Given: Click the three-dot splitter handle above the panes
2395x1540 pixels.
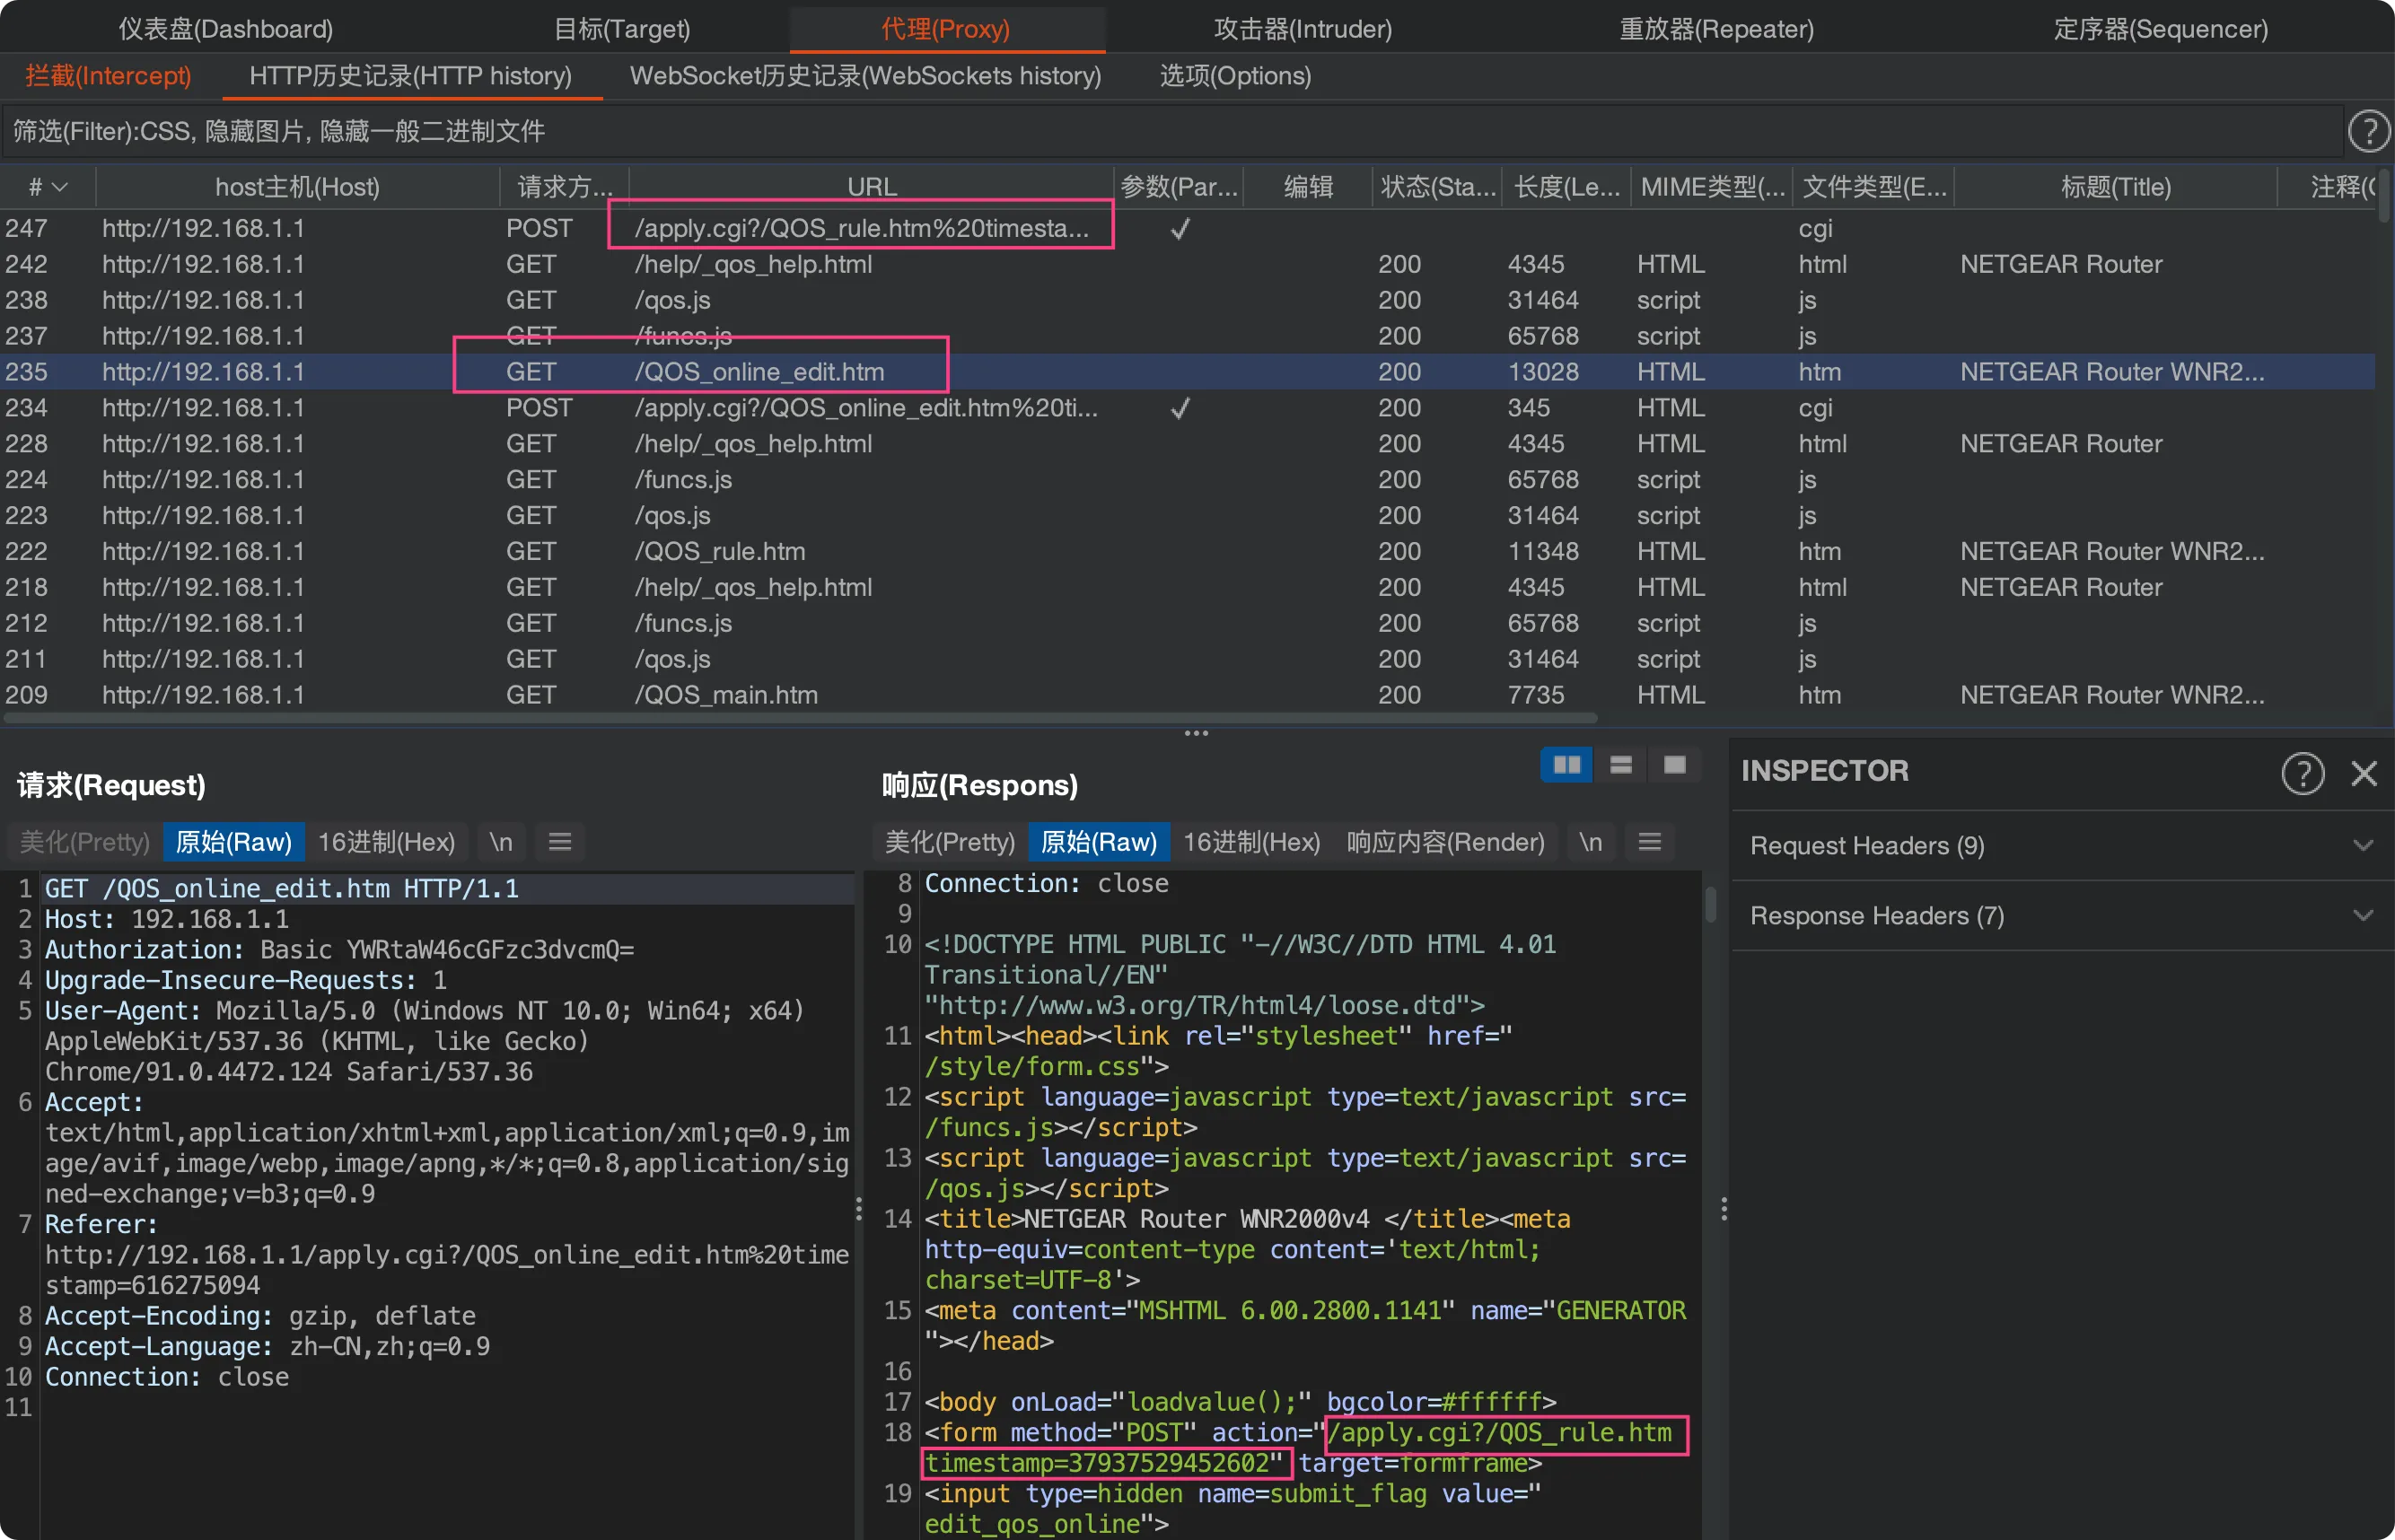Looking at the screenshot, I should click(1197, 733).
